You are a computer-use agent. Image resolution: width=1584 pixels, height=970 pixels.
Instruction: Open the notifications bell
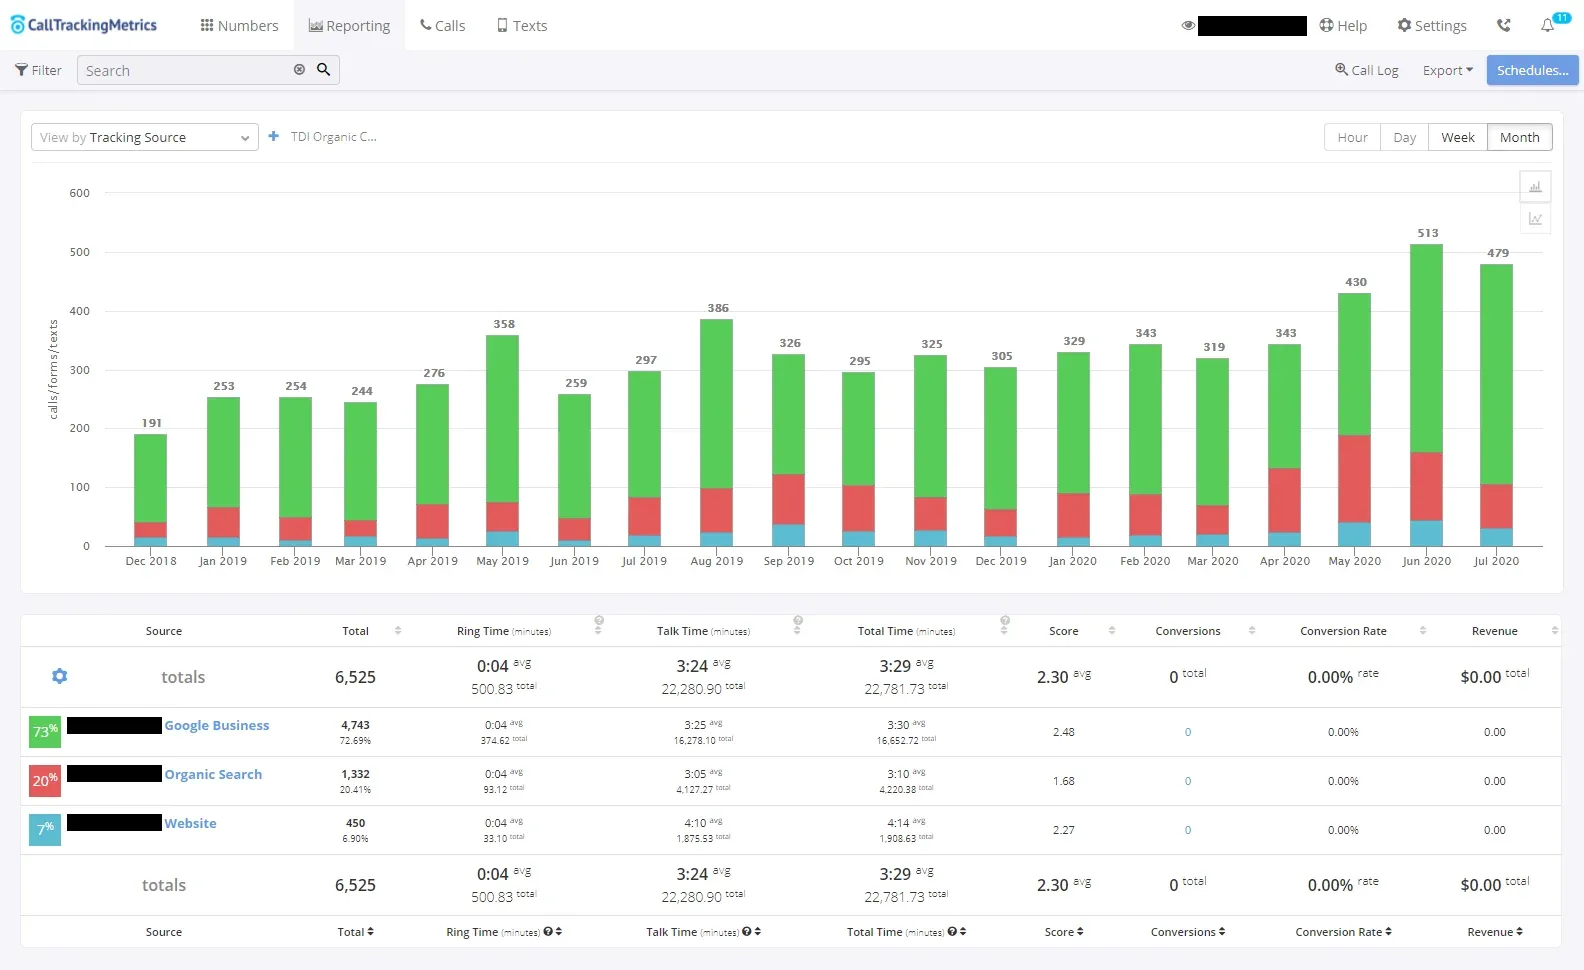(1548, 25)
